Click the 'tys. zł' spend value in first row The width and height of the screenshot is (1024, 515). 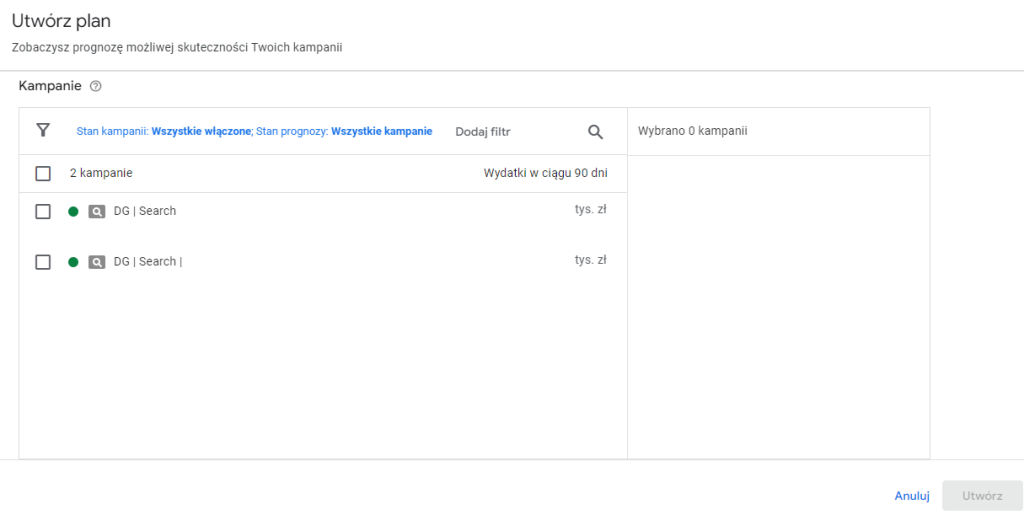click(590, 210)
